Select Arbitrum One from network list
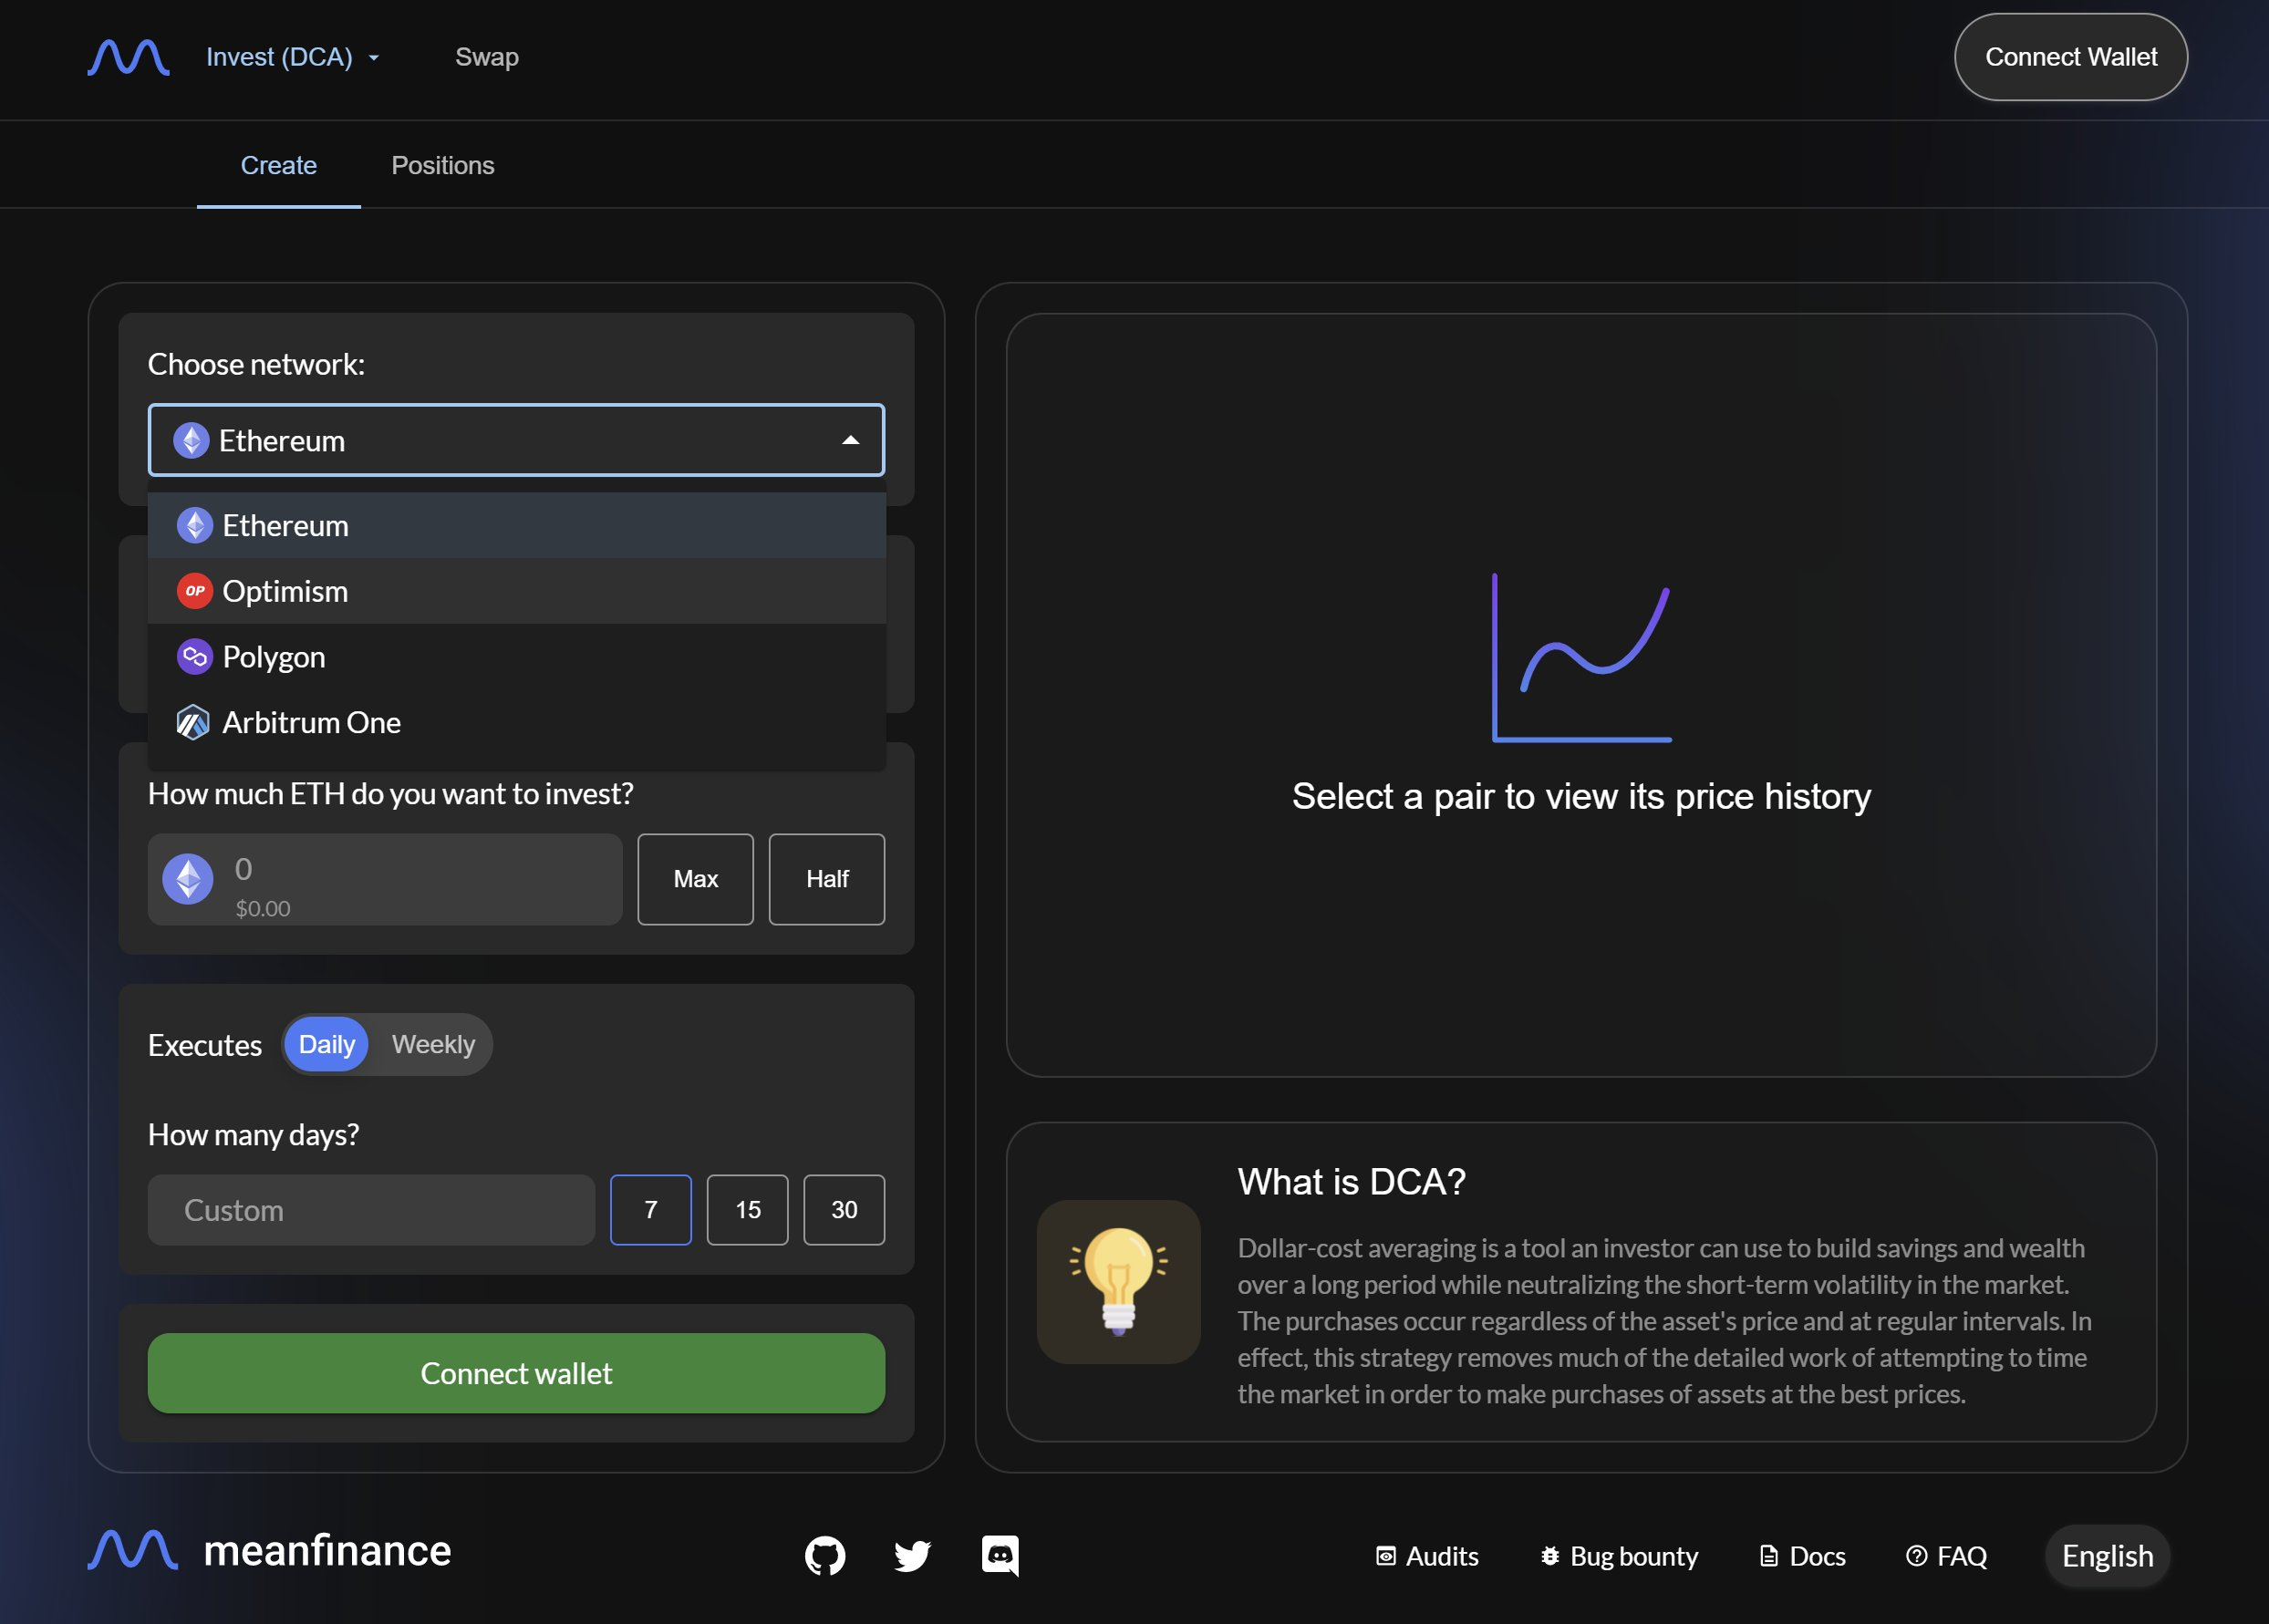Viewport: 2269px width, 1624px height. (516, 722)
